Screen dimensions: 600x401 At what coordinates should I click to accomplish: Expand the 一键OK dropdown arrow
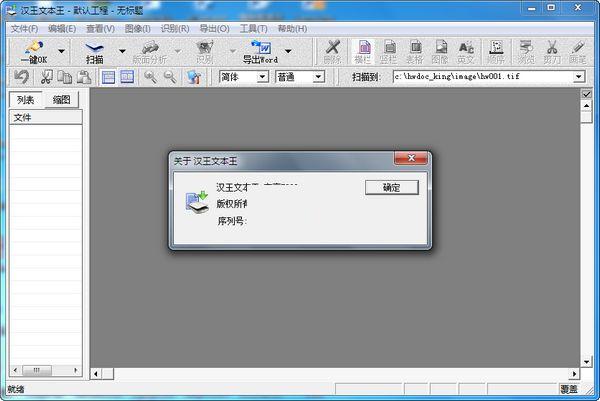61,51
